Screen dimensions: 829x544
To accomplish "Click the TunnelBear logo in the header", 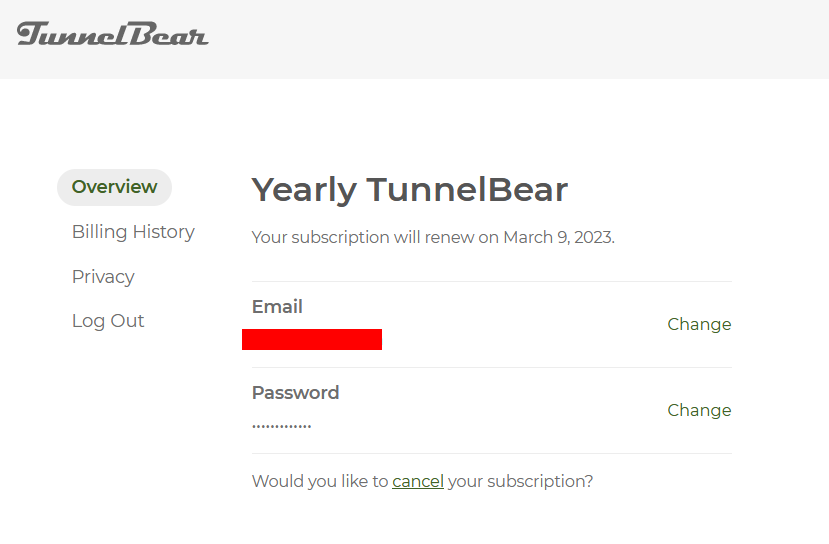I will (113, 34).
